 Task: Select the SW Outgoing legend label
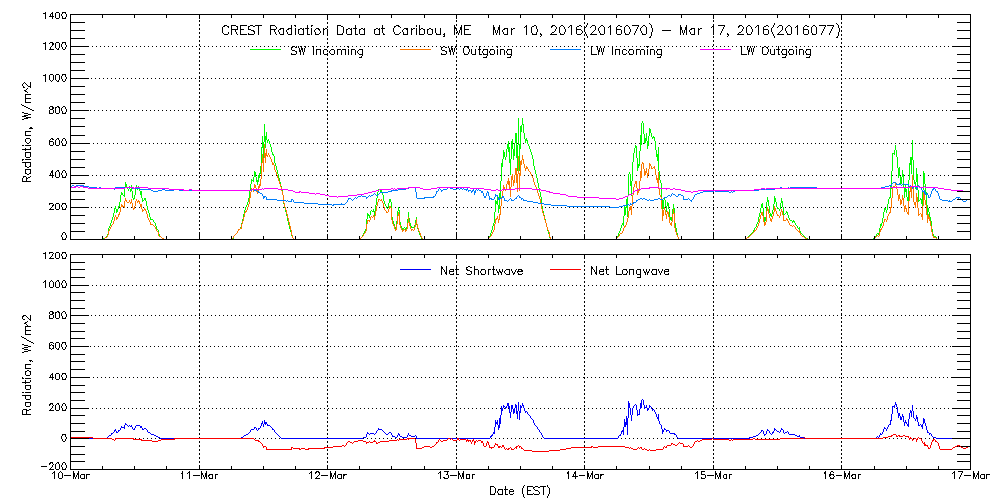click(x=476, y=52)
